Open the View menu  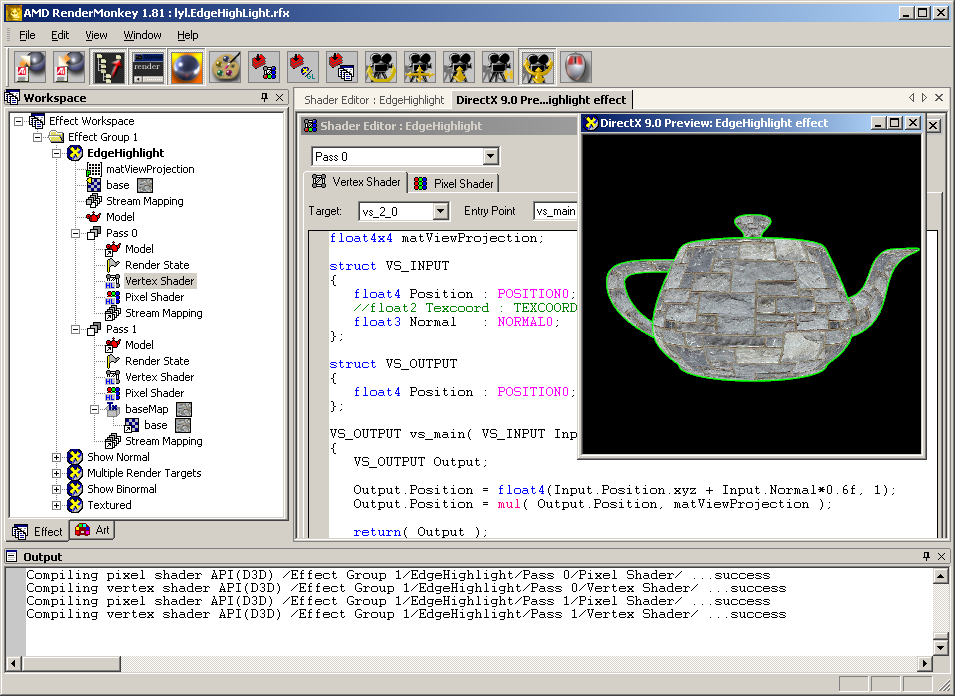tap(96, 35)
